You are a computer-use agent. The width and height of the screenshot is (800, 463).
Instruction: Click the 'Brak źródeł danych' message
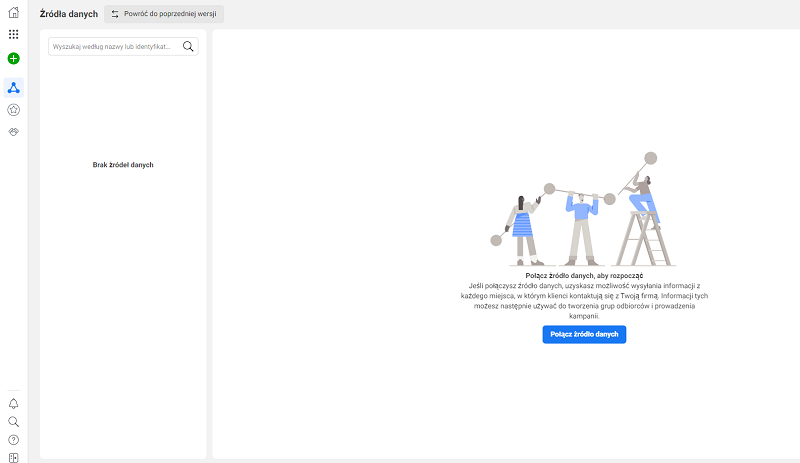point(123,165)
